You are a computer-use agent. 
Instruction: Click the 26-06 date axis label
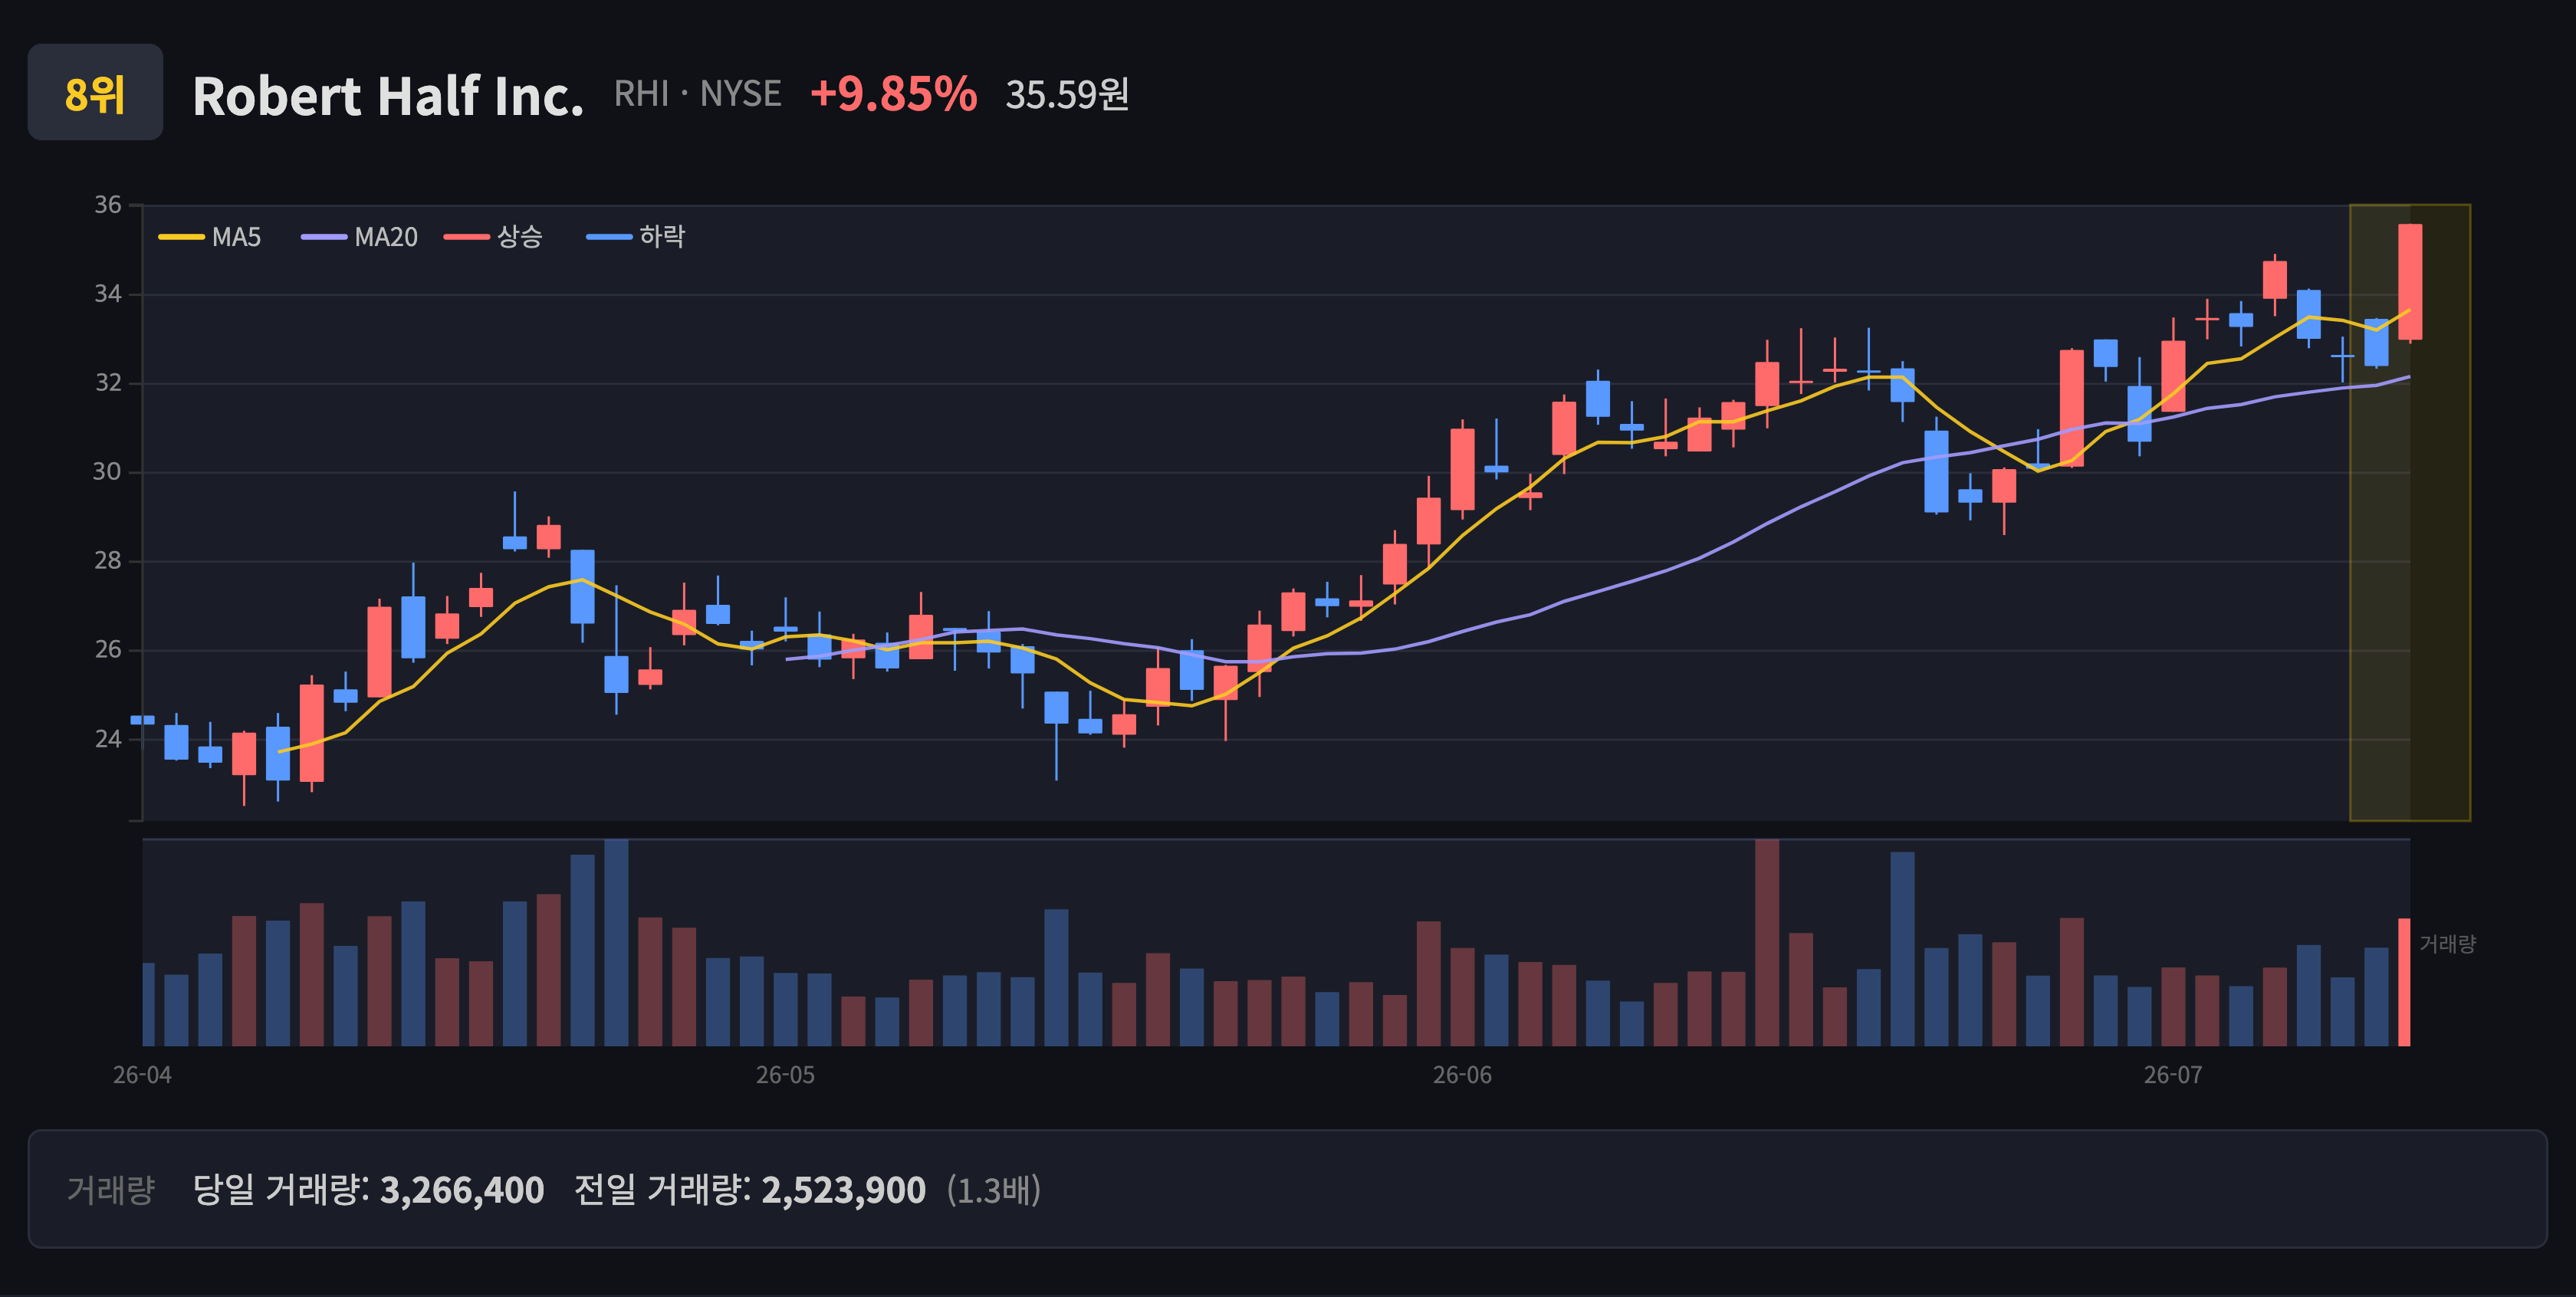[x=1462, y=1075]
